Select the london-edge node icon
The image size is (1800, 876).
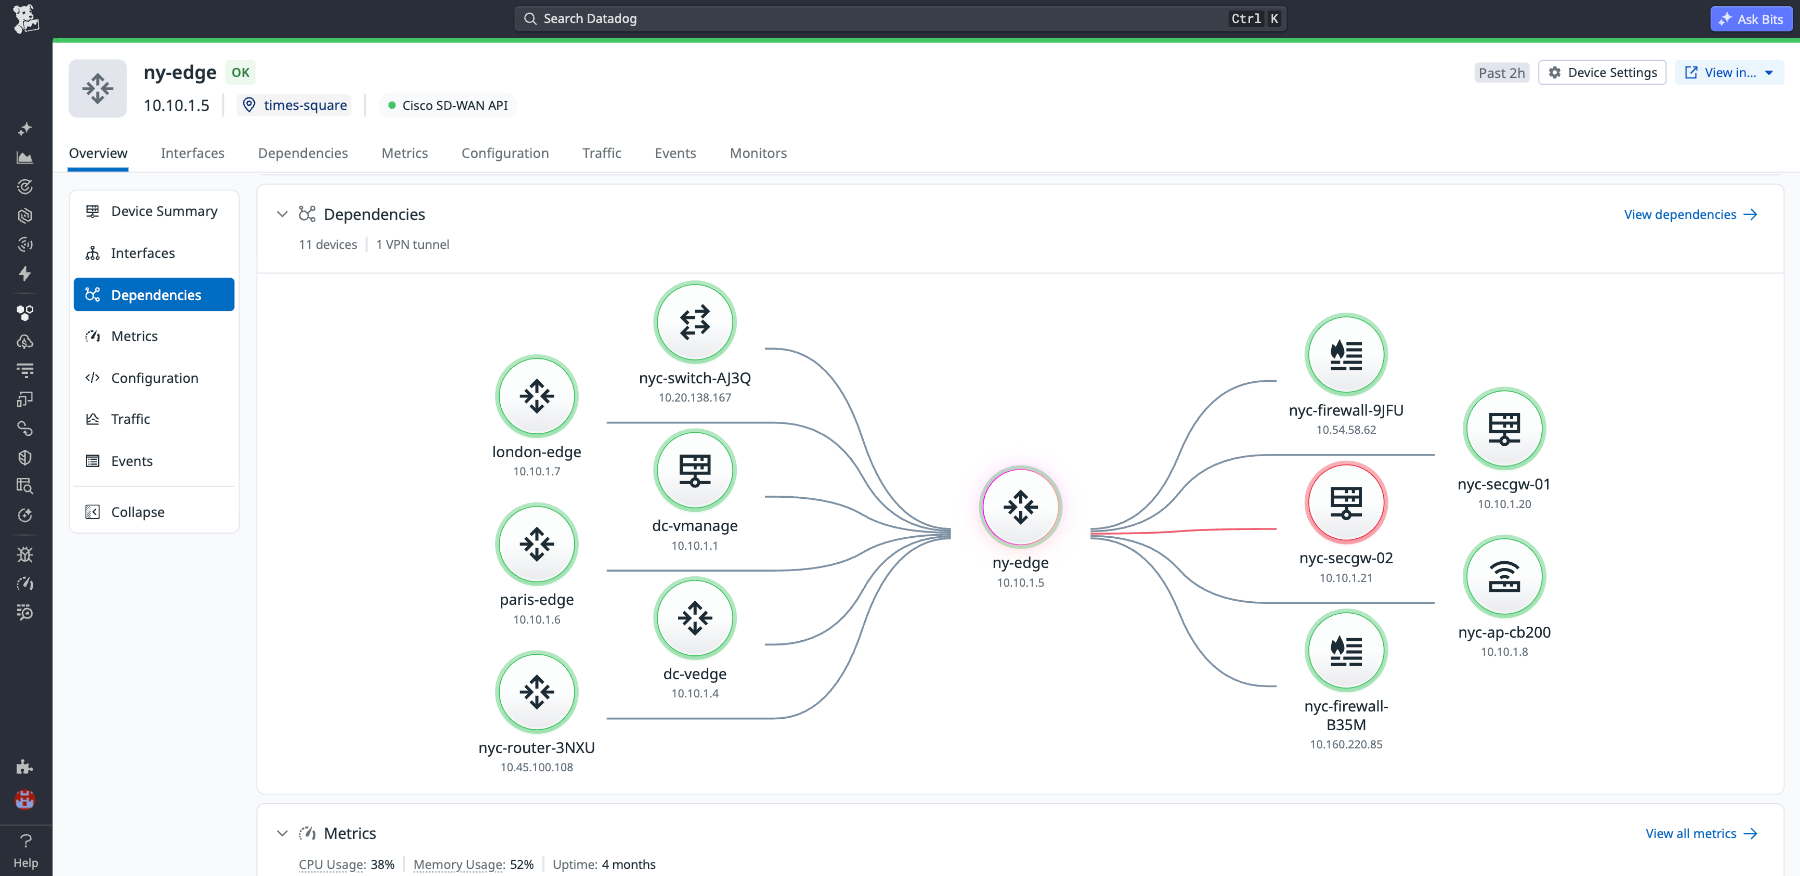point(537,396)
